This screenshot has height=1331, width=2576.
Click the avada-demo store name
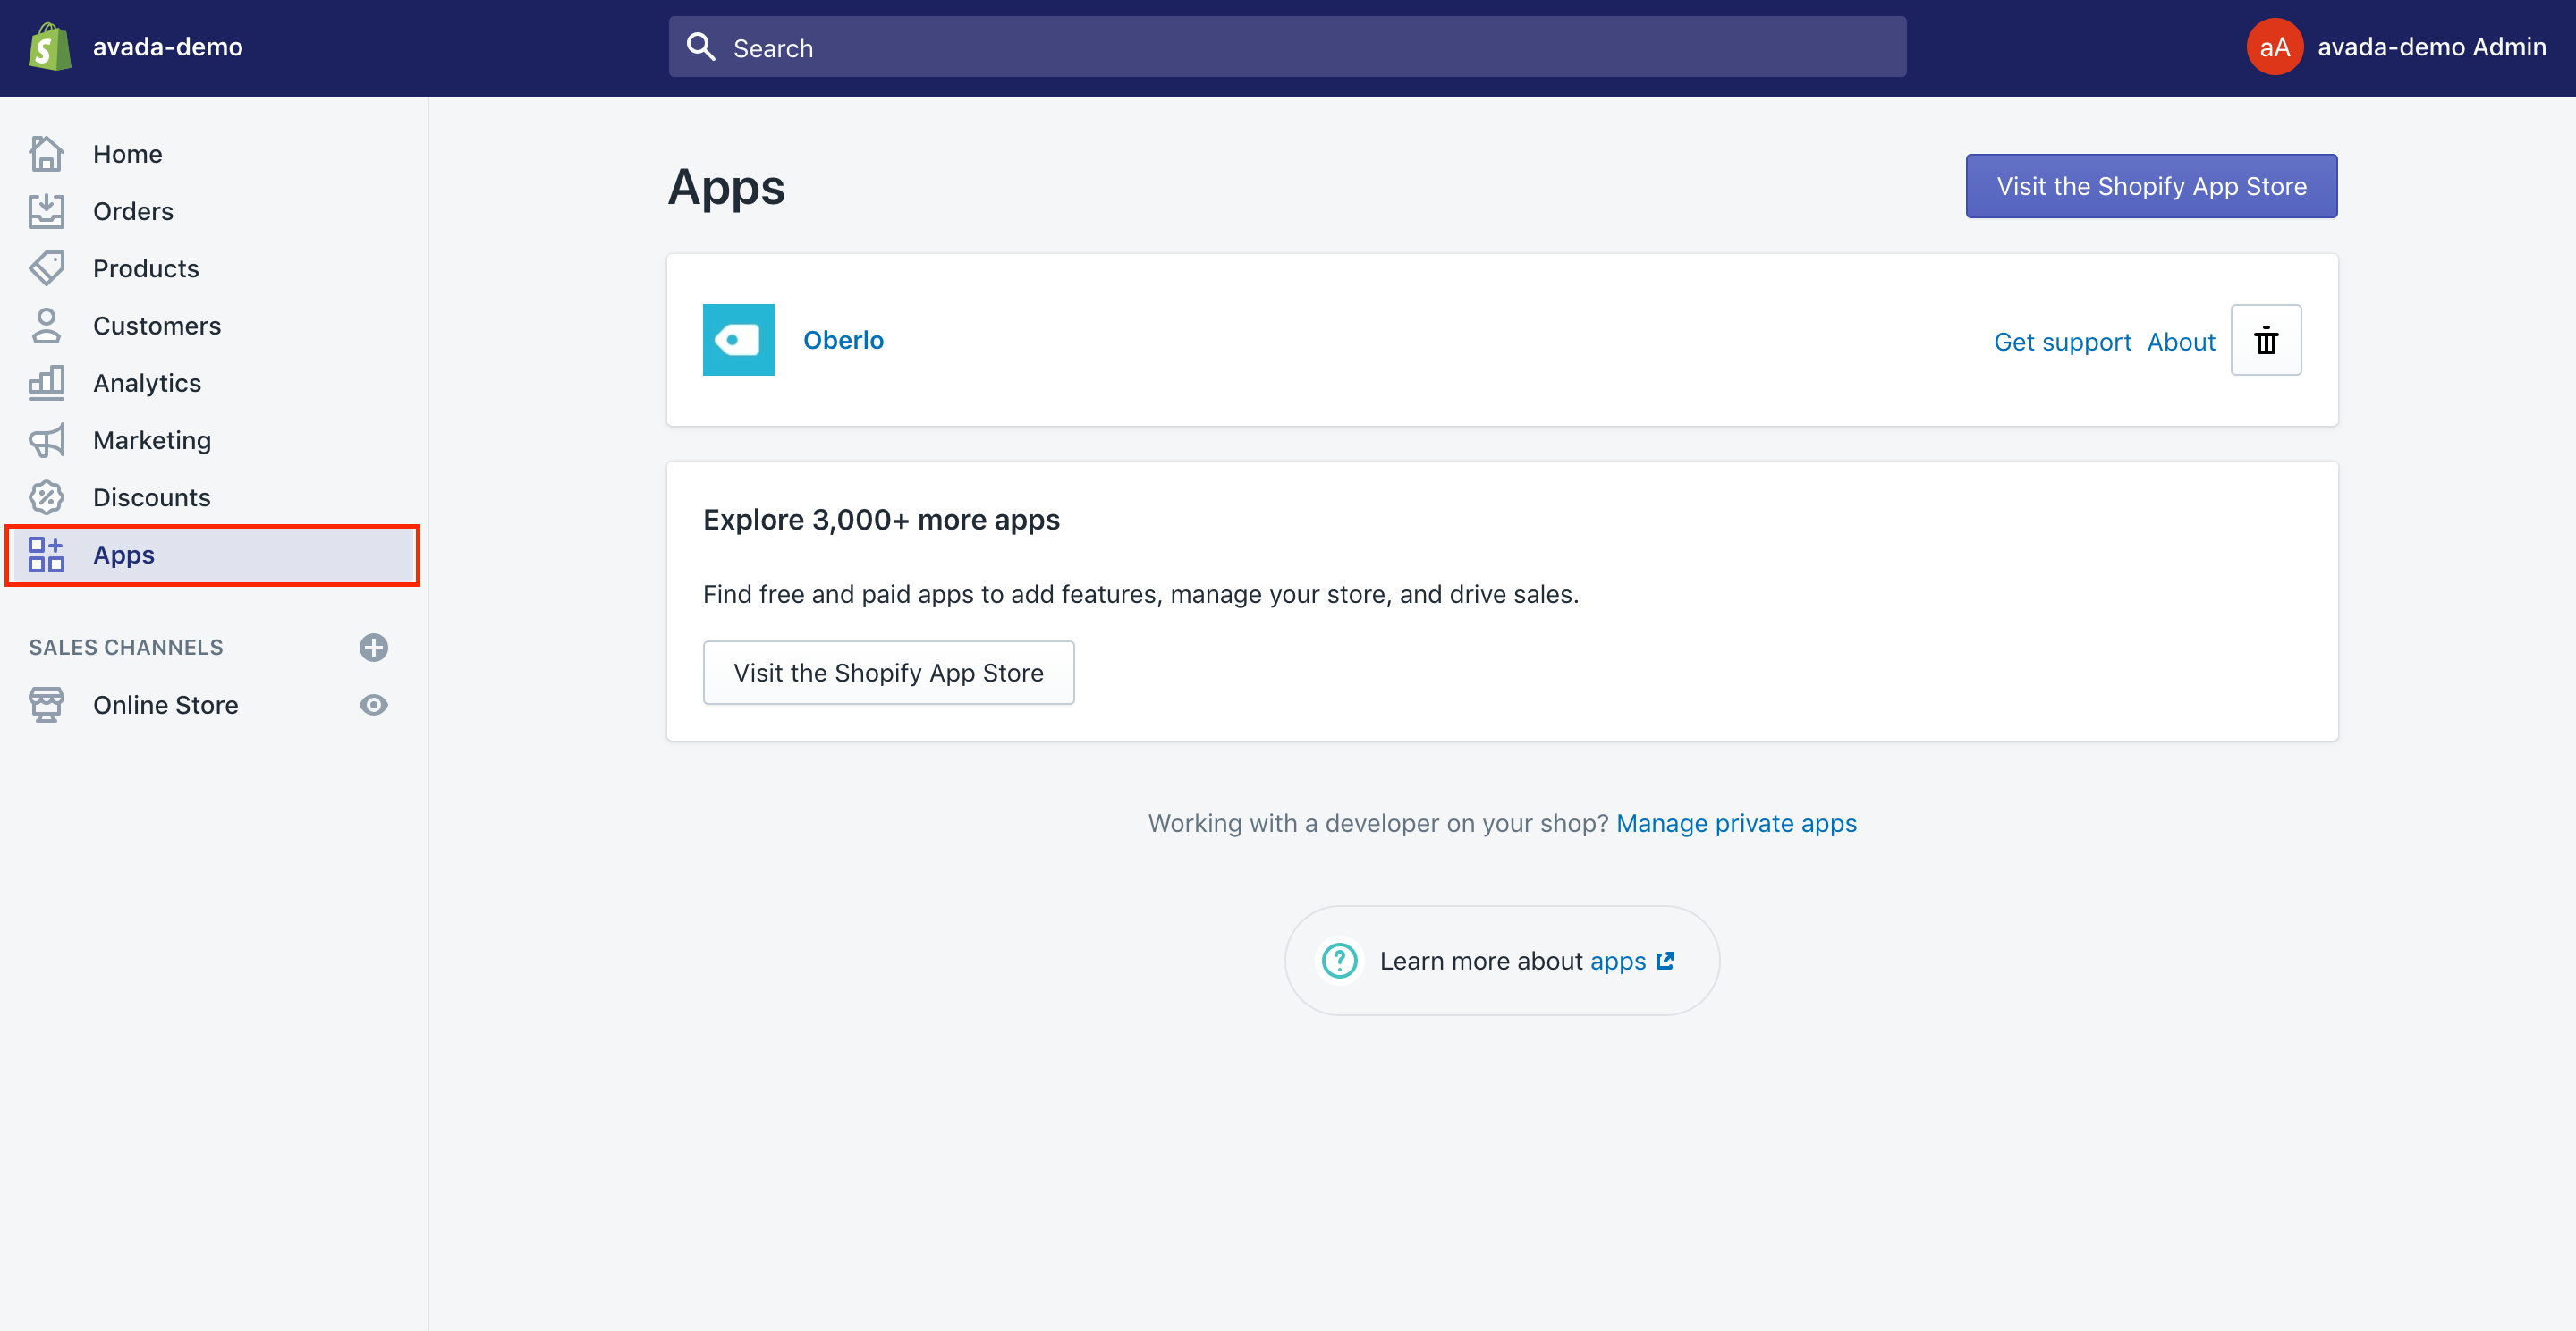tap(167, 47)
